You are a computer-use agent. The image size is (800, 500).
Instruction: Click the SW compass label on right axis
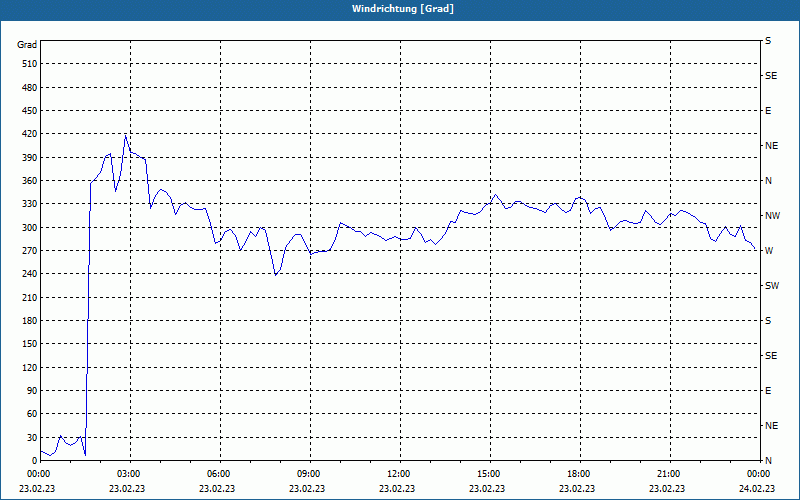[772, 286]
